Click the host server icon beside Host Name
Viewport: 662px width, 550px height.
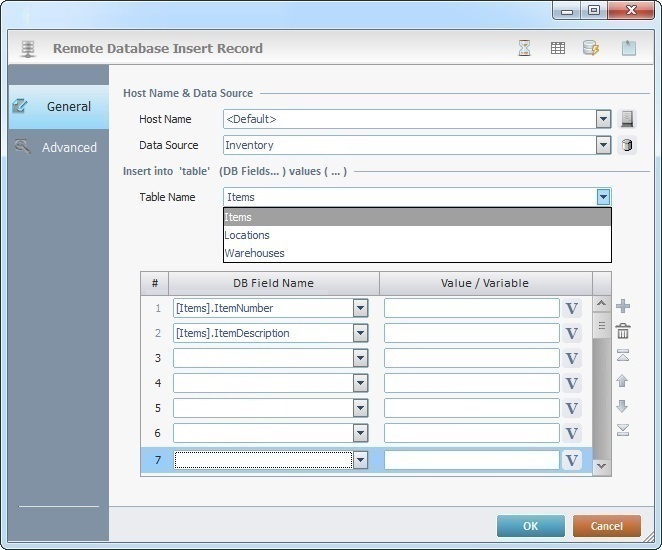pyautogui.click(x=627, y=119)
